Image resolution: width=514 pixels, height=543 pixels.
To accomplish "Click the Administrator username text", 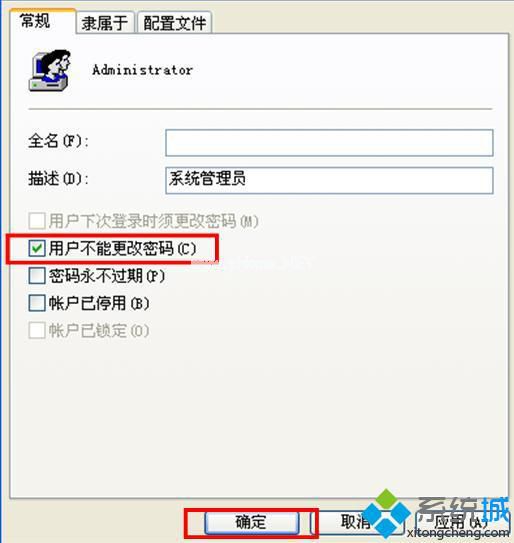I will coord(142,70).
